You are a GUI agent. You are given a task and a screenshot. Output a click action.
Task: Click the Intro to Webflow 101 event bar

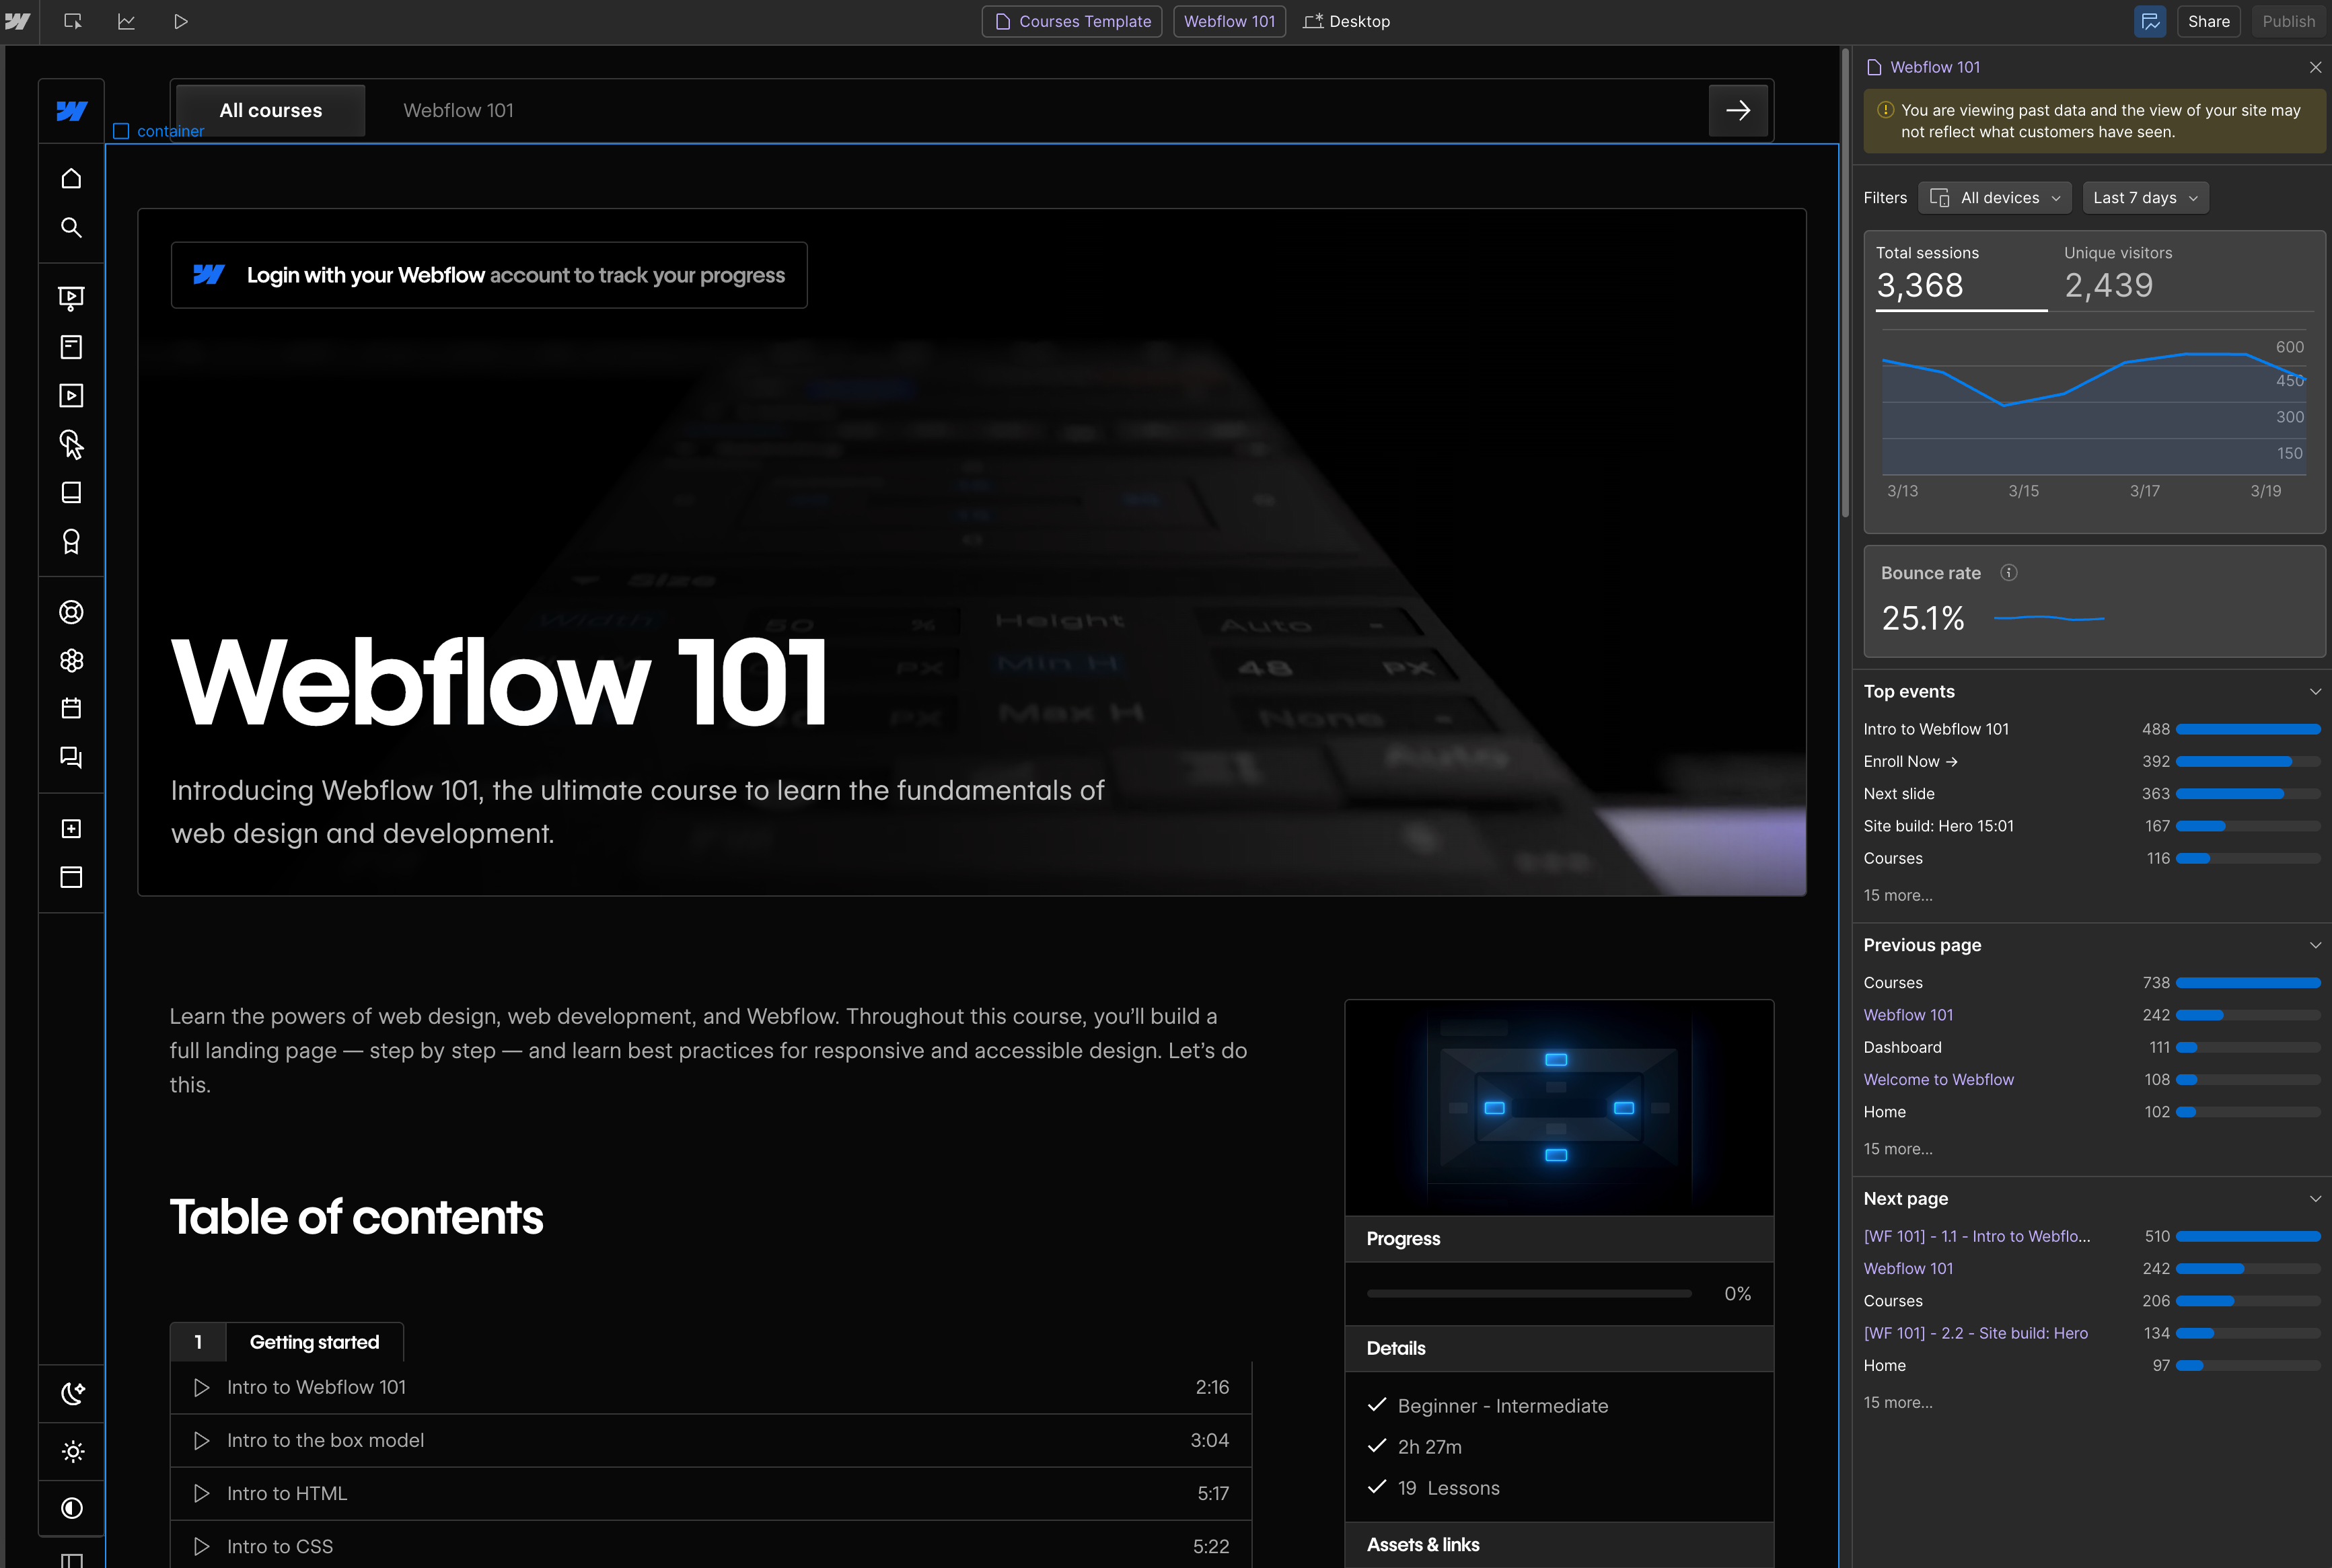2248,729
